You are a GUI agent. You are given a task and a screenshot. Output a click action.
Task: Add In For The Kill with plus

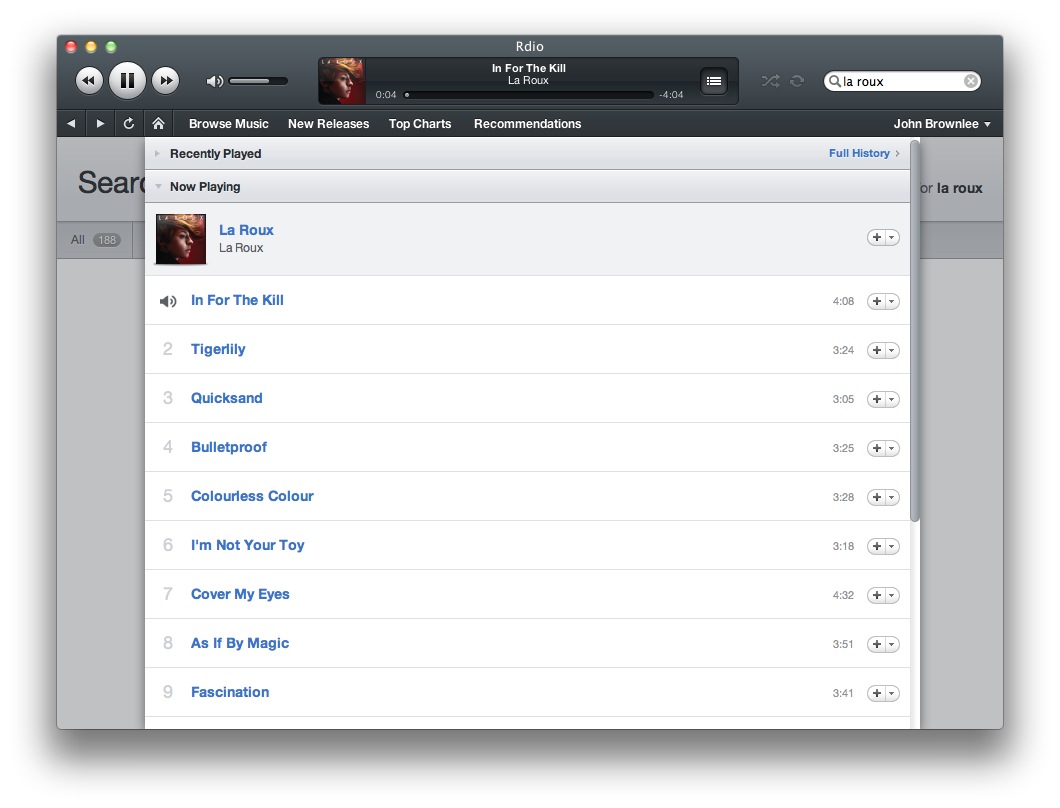click(x=876, y=302)
